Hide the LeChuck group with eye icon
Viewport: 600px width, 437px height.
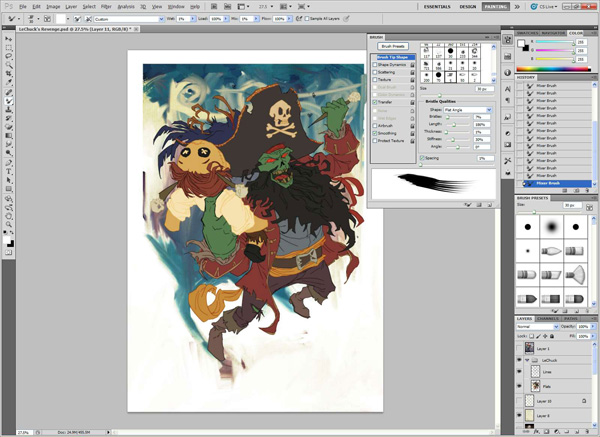[x=519, y=360]
